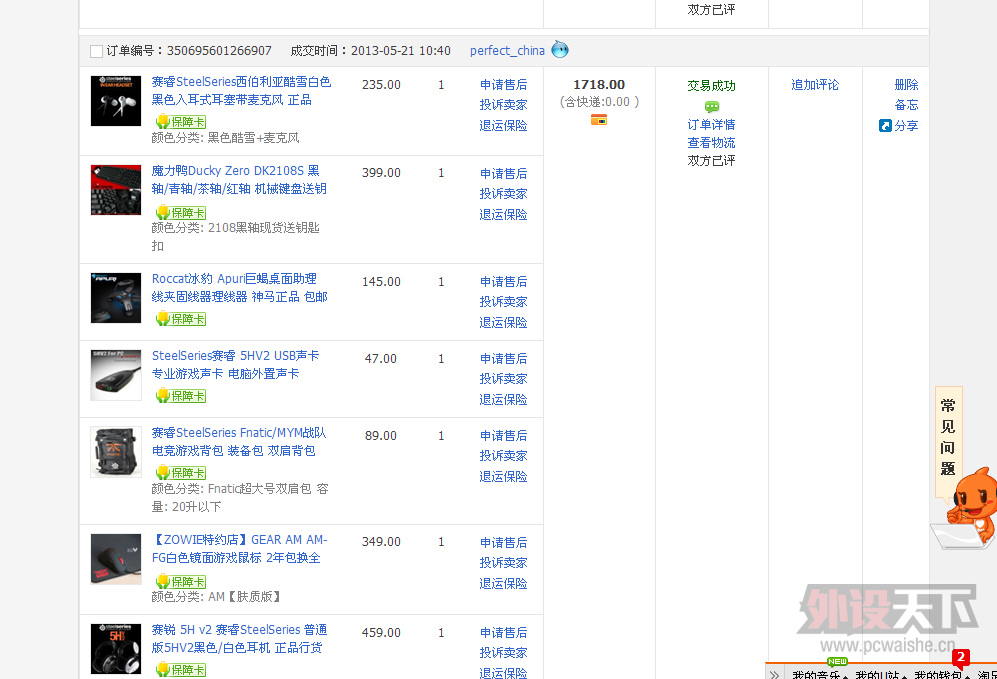Click 追加评论 to add review
The height and width of the screenshot is (679, 997).
point(815,85)
